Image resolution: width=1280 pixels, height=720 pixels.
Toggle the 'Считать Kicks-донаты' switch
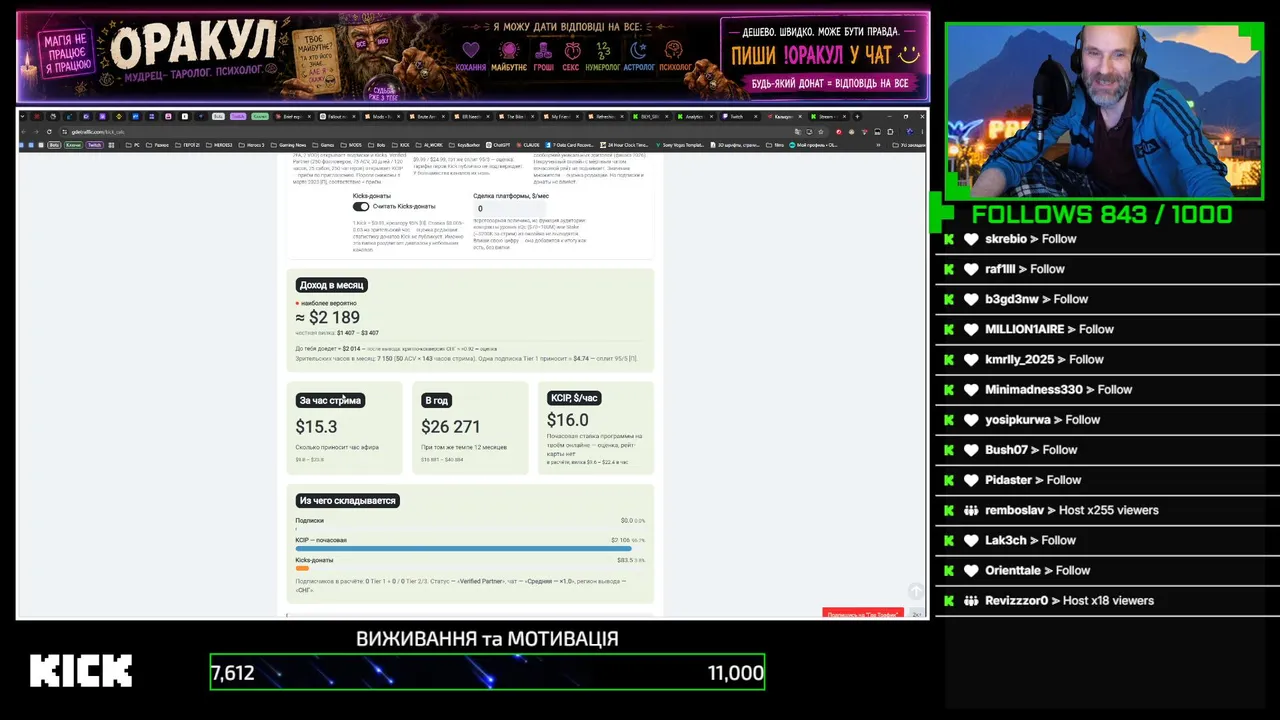pyautogui.click(x=361, y=207)
